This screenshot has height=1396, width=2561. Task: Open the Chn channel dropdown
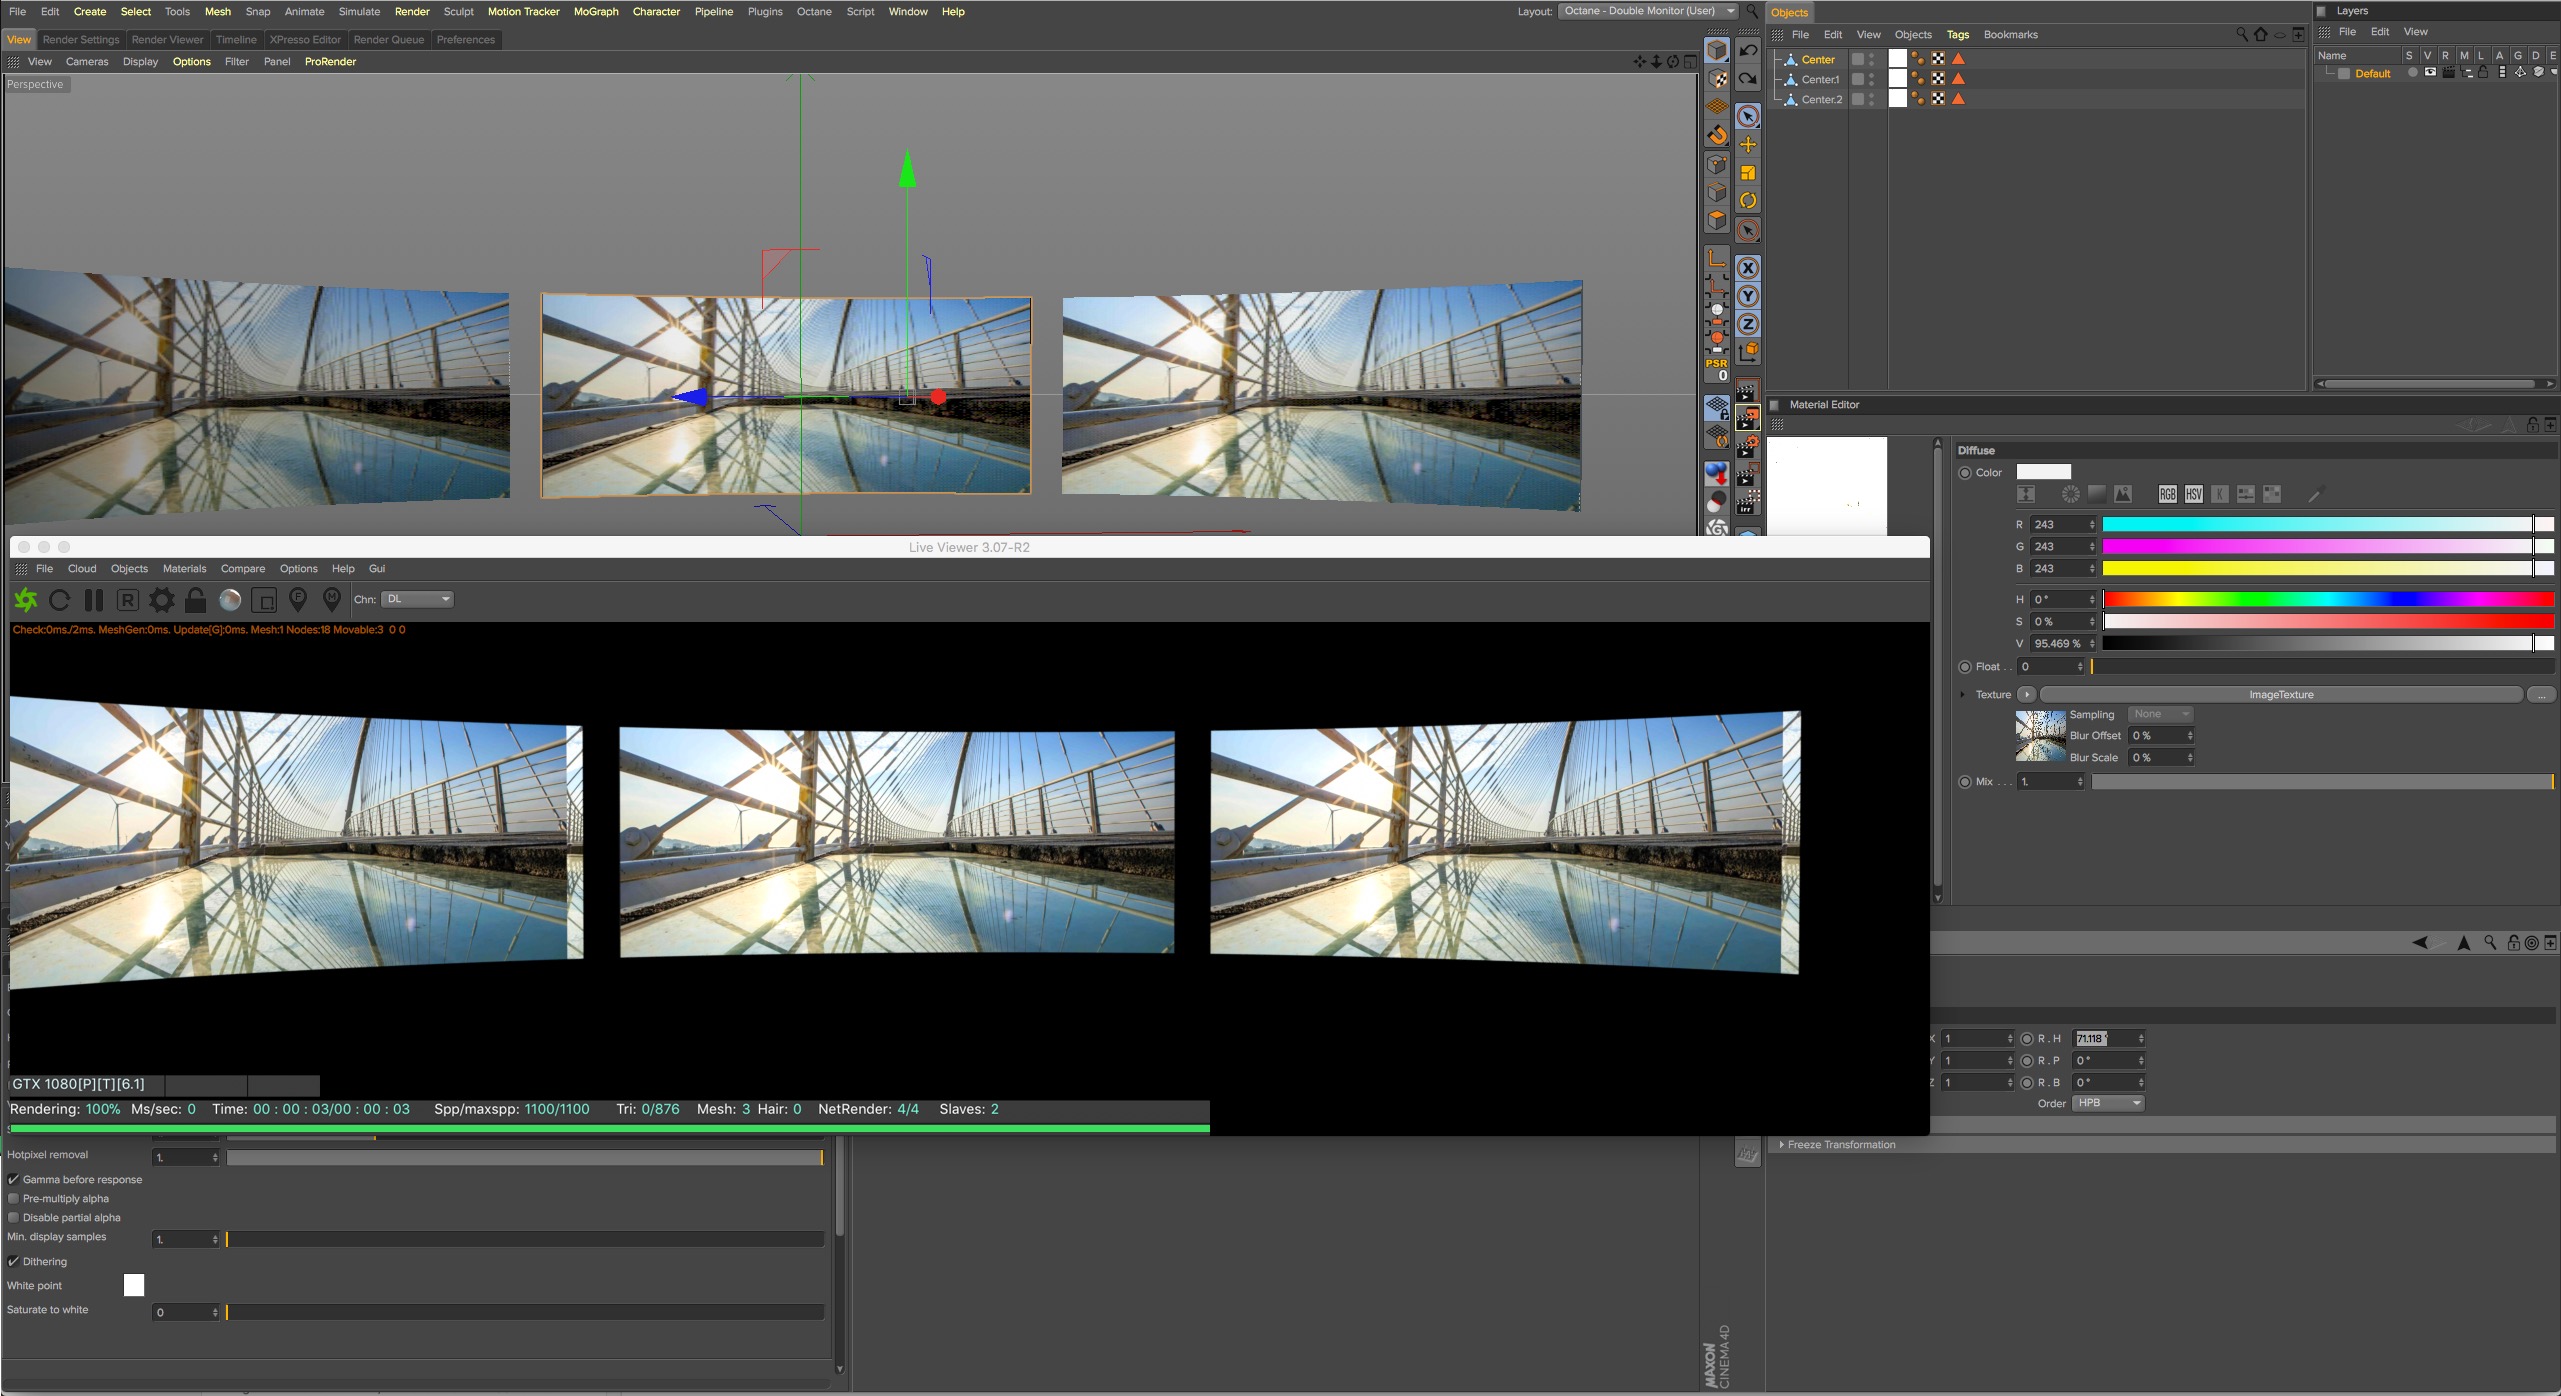pyautogui.click(x=418, y=599)
